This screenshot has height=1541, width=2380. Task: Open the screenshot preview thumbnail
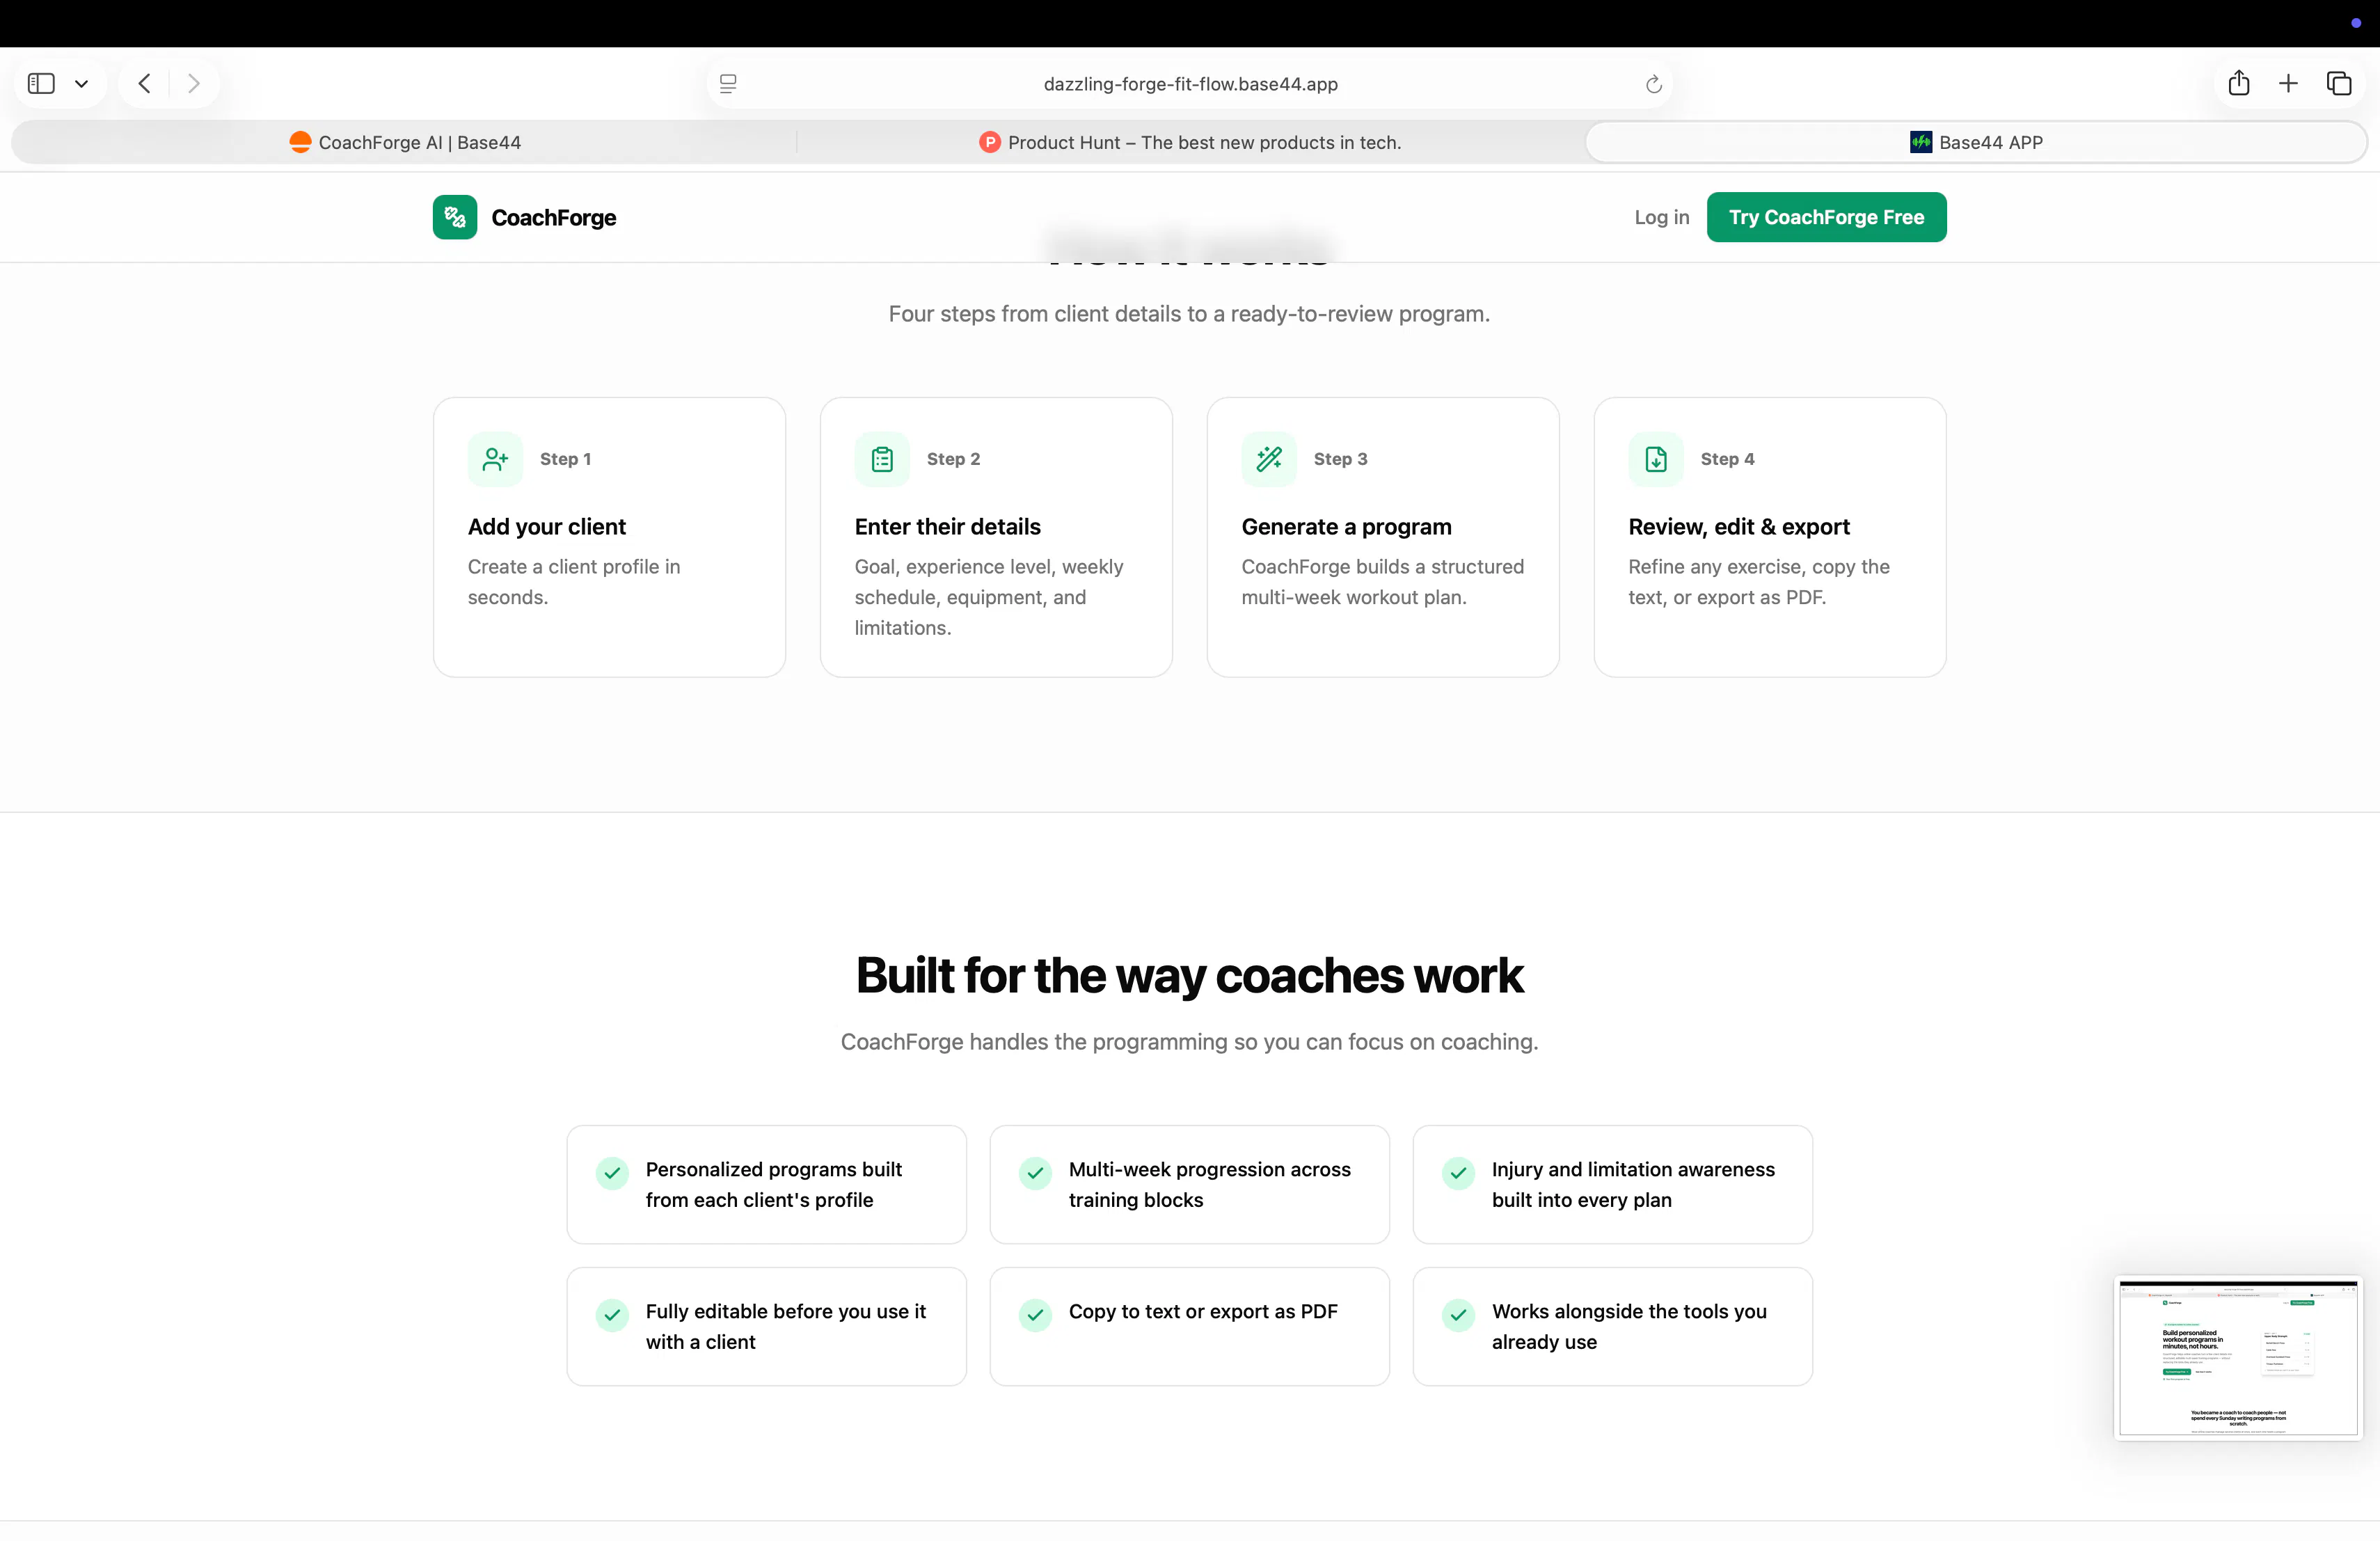pos(2238,1358)
